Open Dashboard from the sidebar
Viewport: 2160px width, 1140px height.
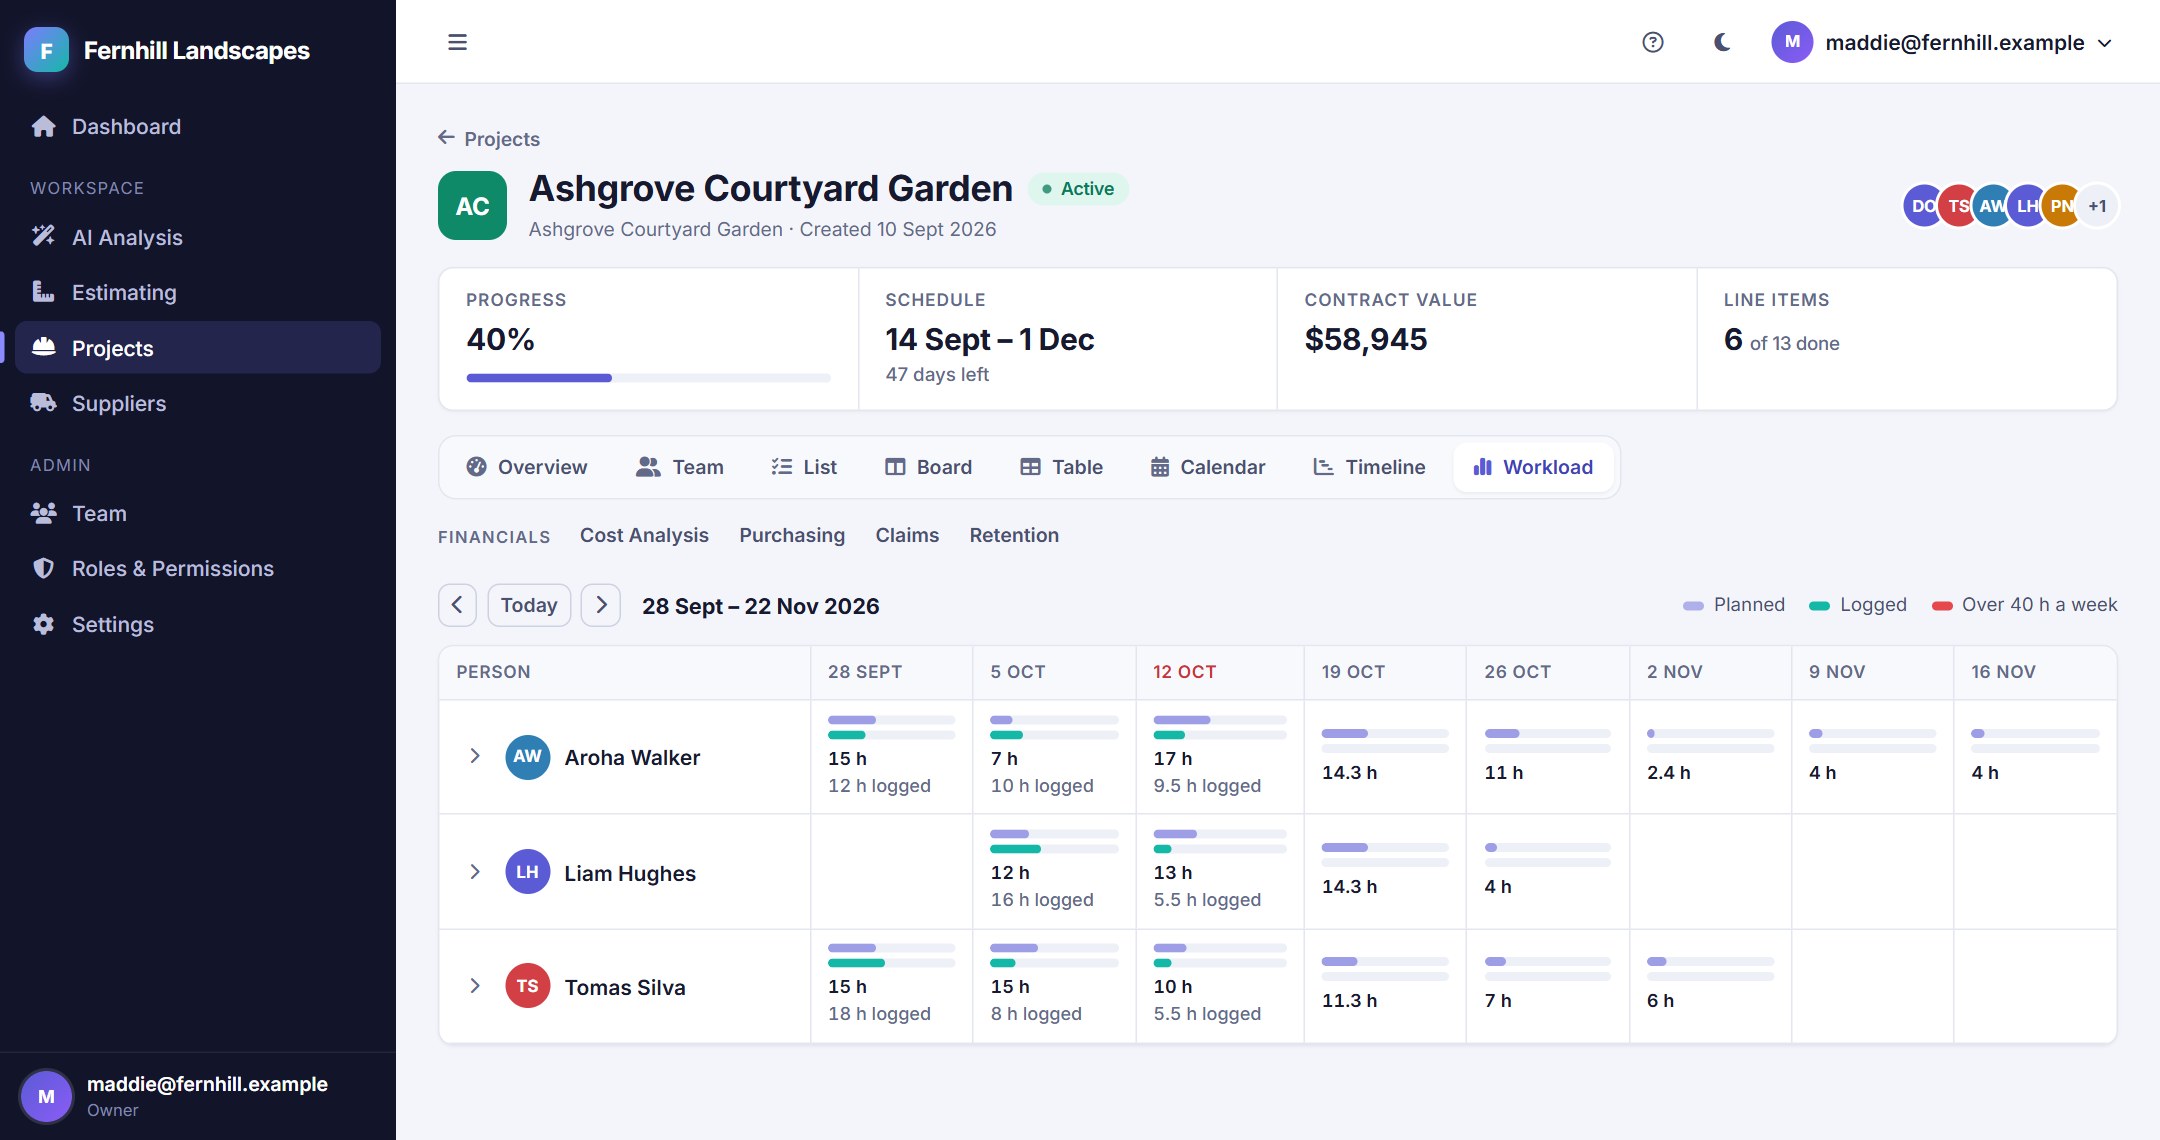click(197, 126)
